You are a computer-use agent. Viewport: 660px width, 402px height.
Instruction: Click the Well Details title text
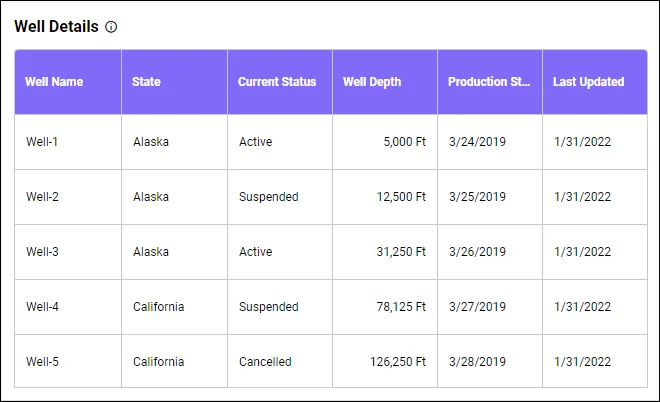point(56,27)
